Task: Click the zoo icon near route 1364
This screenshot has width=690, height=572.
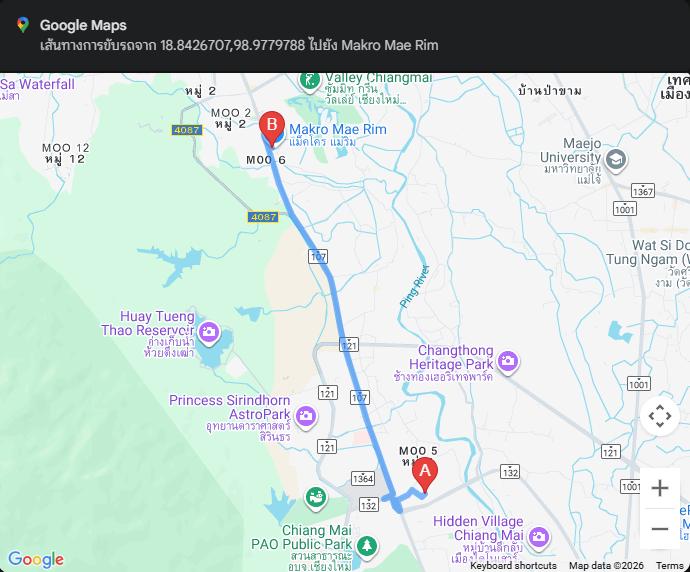Action: (x=316, y=499)
